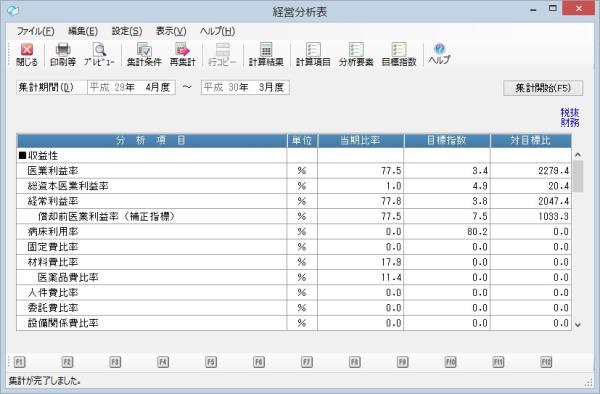Select the ■収益性 section row

294,155
